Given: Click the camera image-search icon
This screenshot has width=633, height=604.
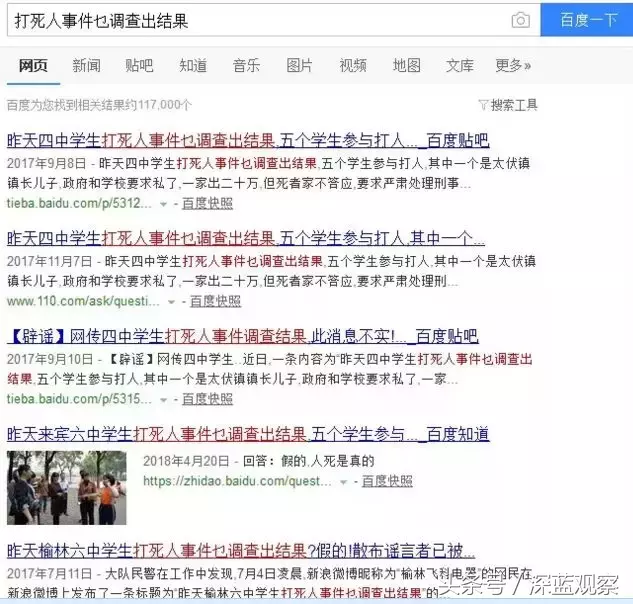Looking at the screenshot, I should pos(520,20).
